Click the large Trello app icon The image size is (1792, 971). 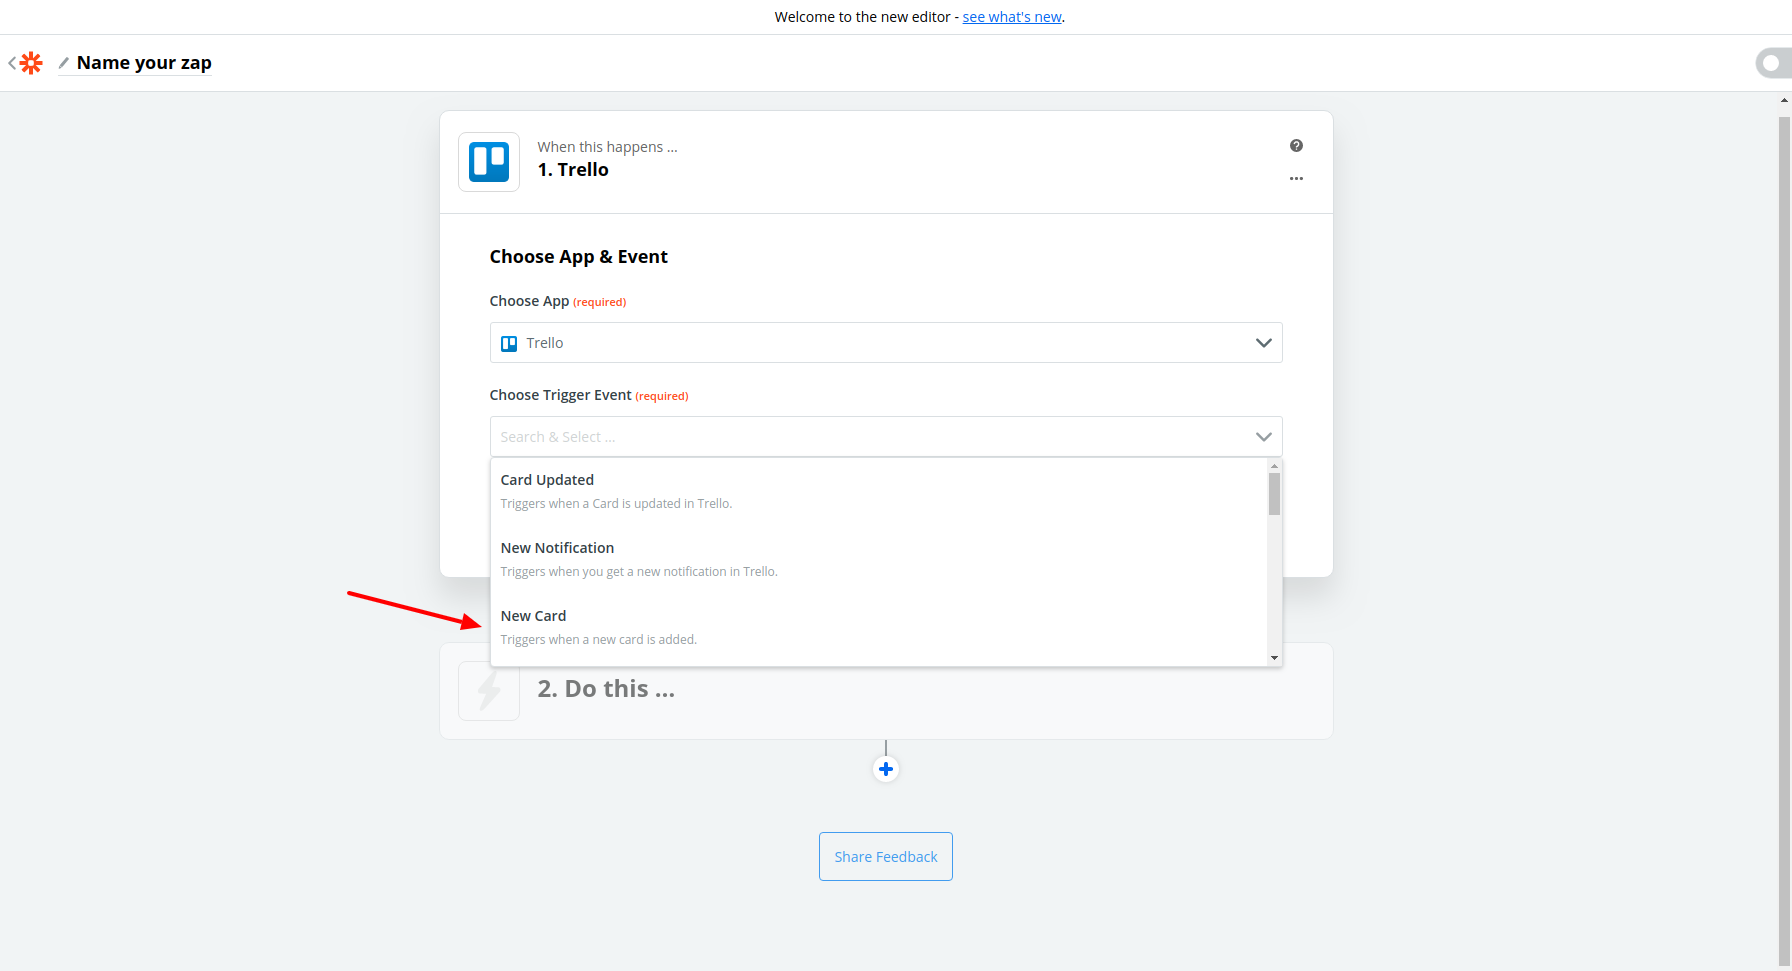tap(489, 162)
